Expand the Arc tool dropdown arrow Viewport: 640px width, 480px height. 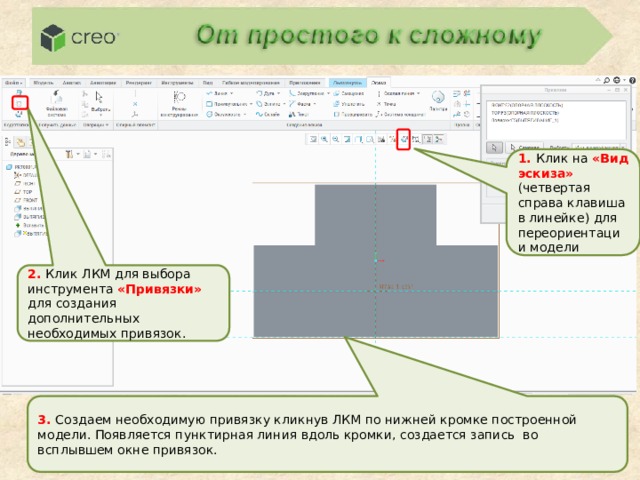click(278, 93)
